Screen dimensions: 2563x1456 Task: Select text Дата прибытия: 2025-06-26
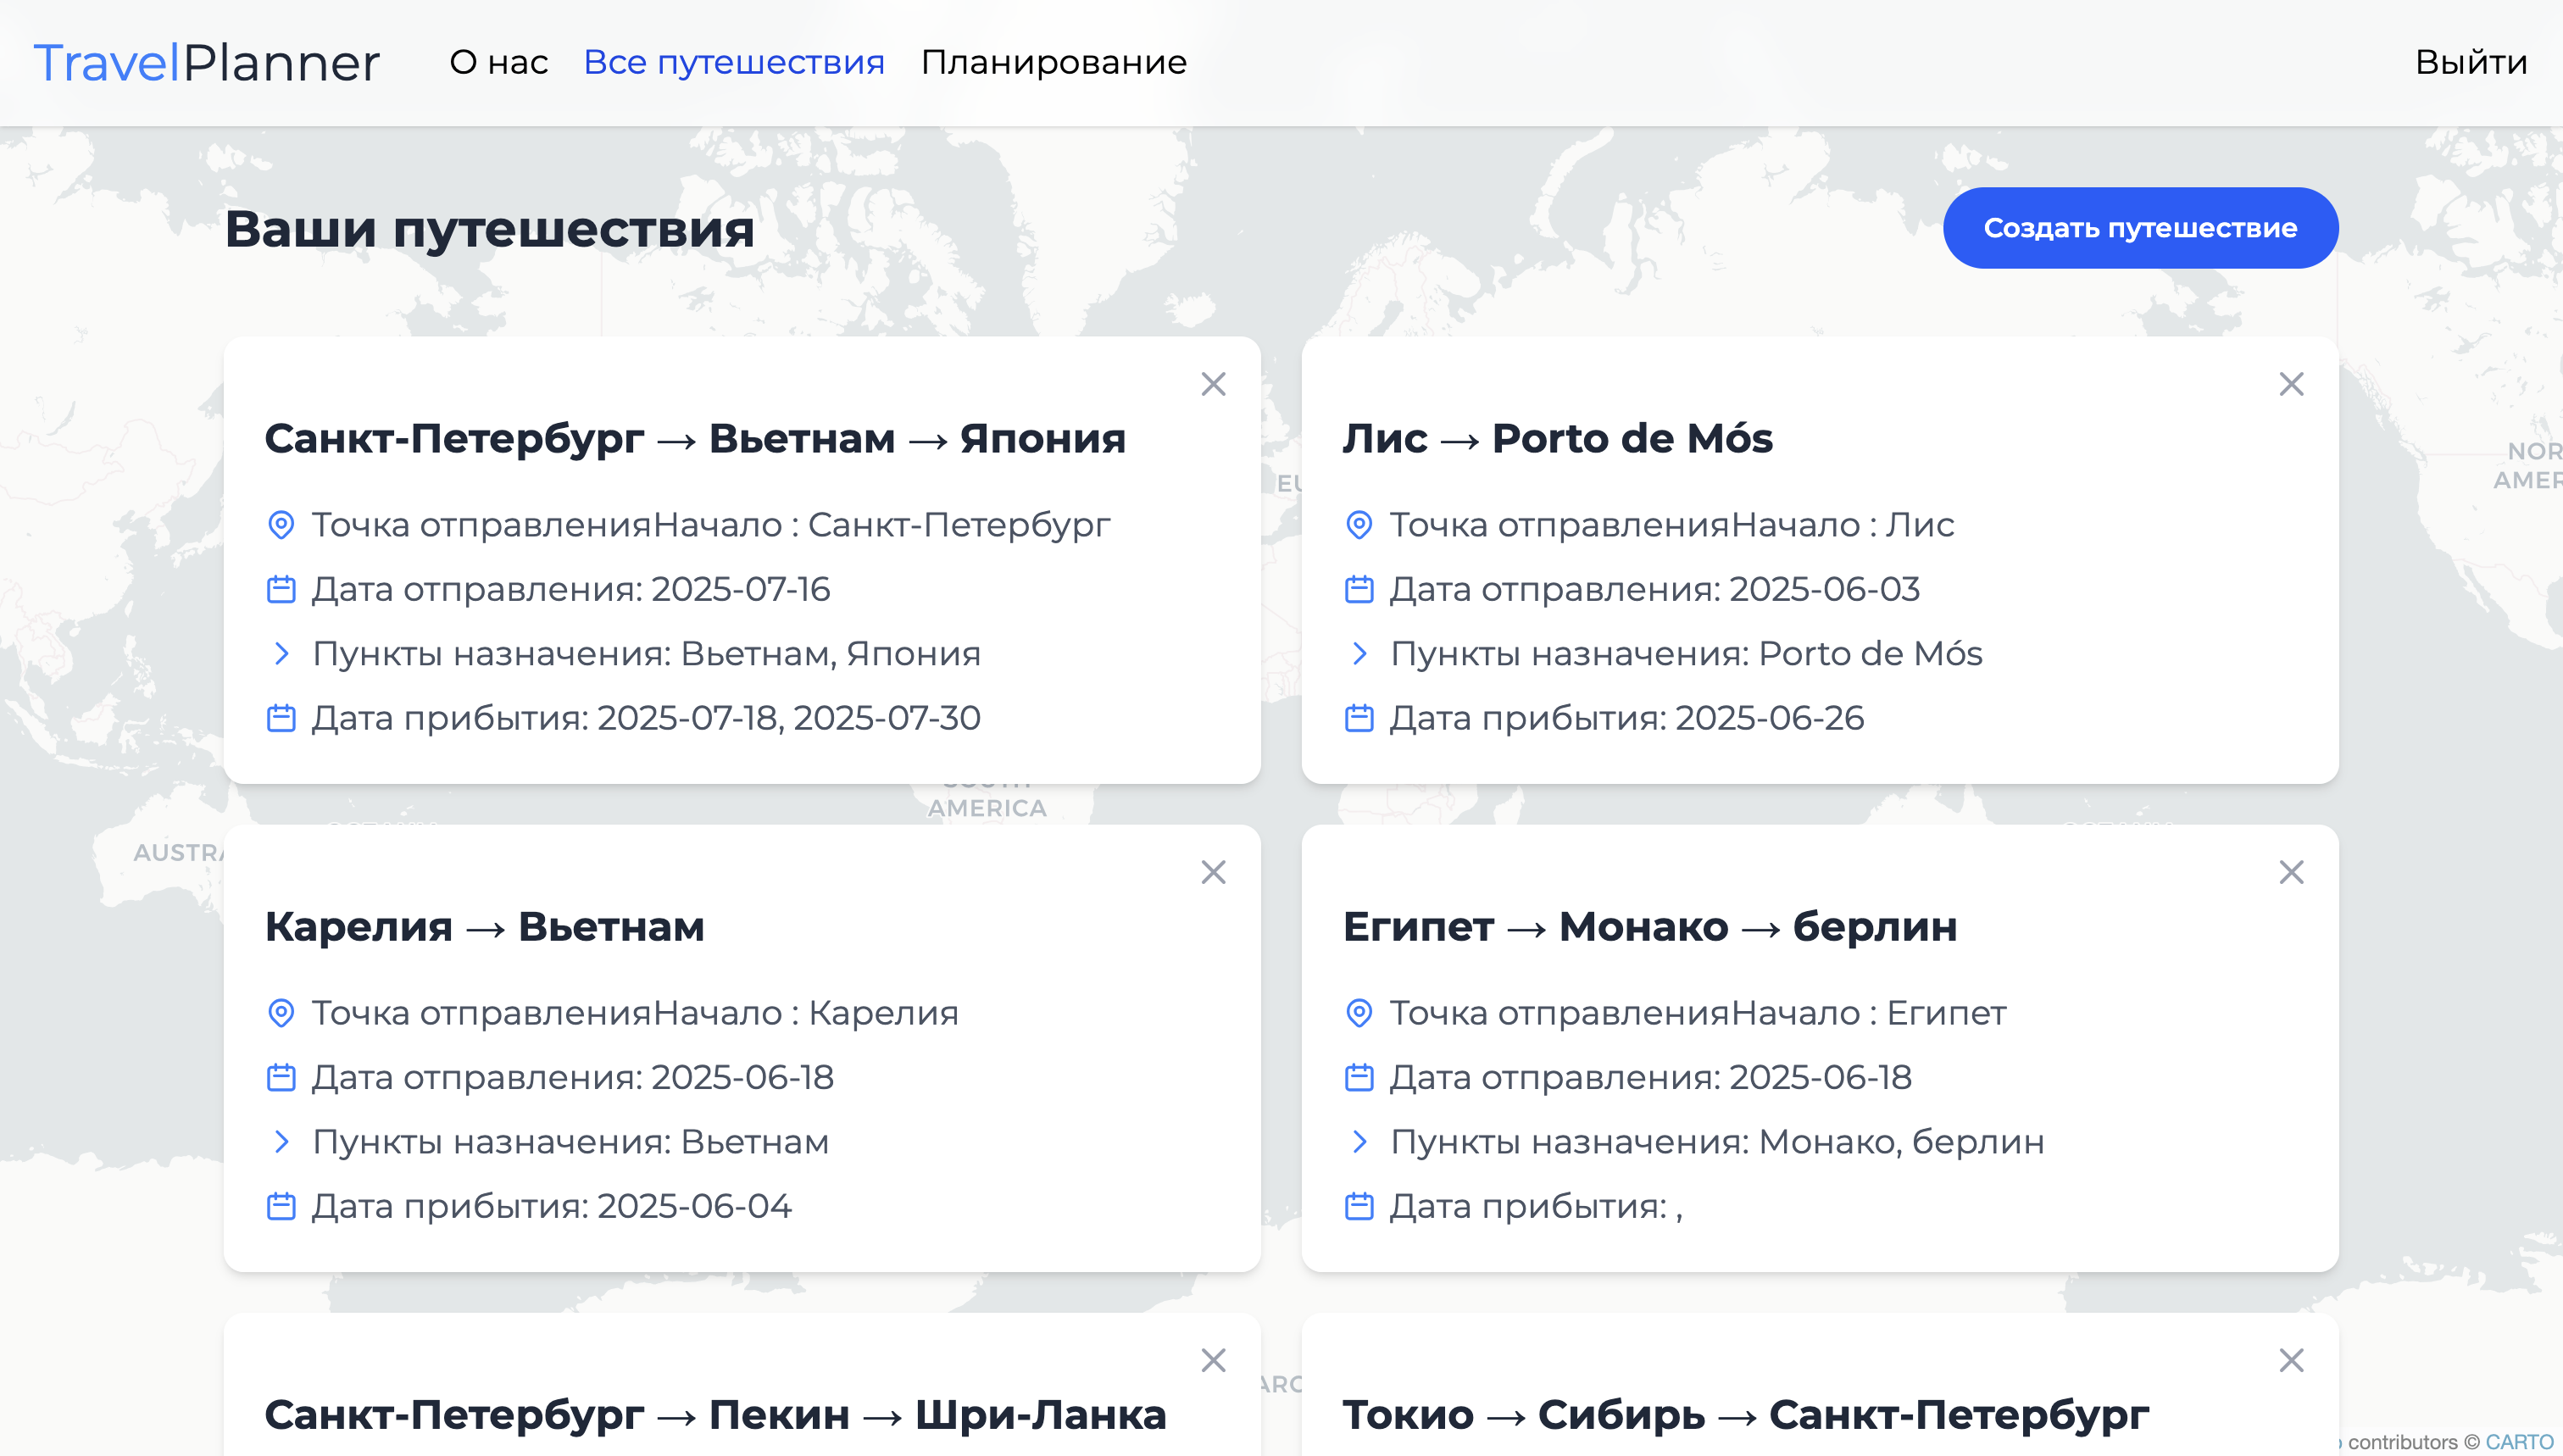(x=1627, y=718)
